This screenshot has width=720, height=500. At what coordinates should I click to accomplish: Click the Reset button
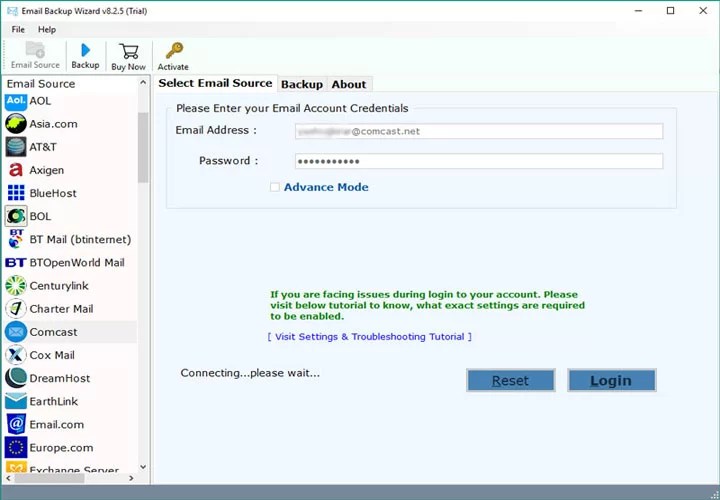point(510,380)
